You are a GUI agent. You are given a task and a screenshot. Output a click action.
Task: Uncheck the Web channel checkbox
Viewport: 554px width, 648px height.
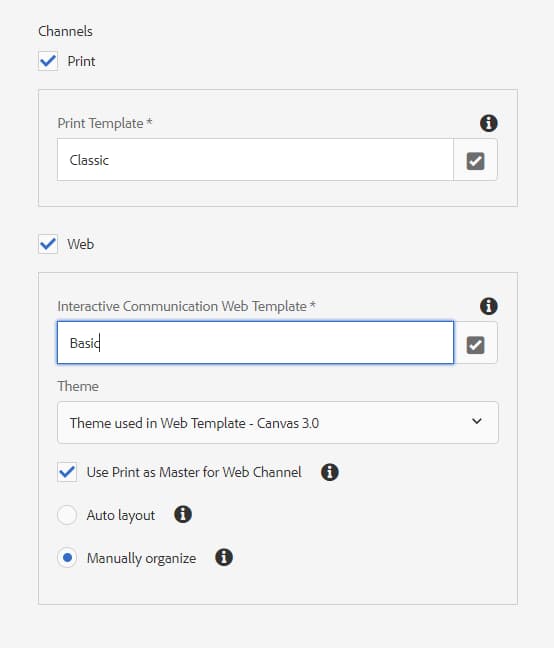(x=48, y=244)
